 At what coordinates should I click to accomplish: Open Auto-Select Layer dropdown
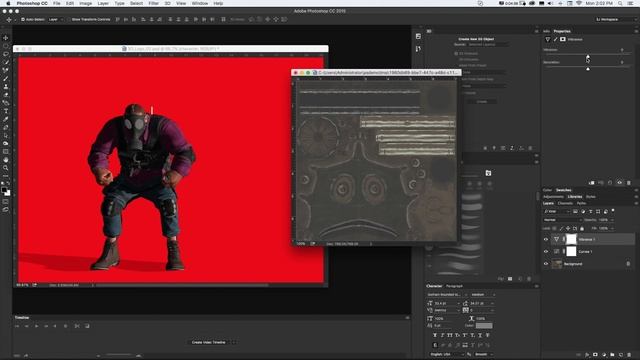(x=56, y=19)
